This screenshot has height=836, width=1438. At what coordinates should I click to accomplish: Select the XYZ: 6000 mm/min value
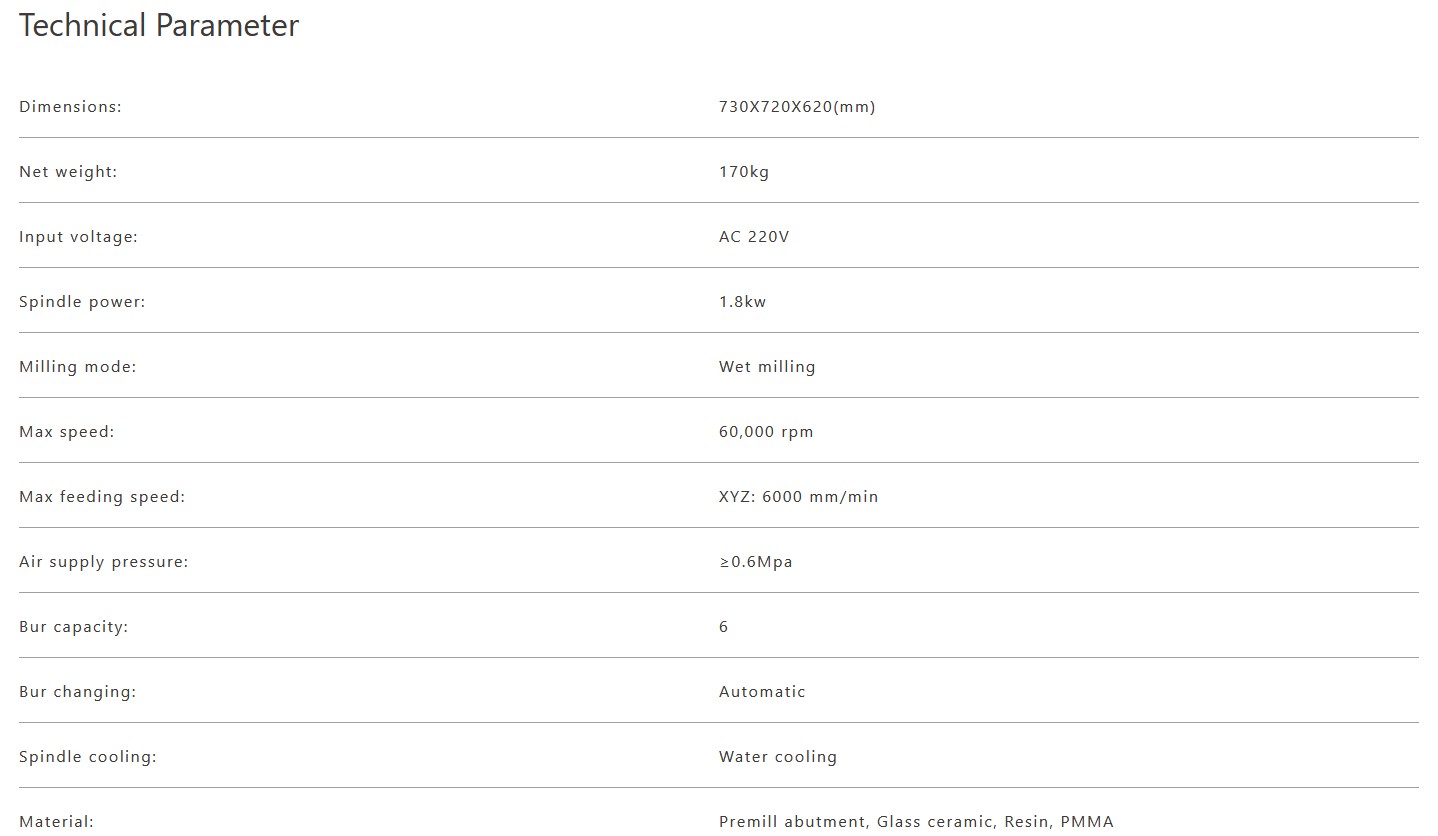coord(798,497)
